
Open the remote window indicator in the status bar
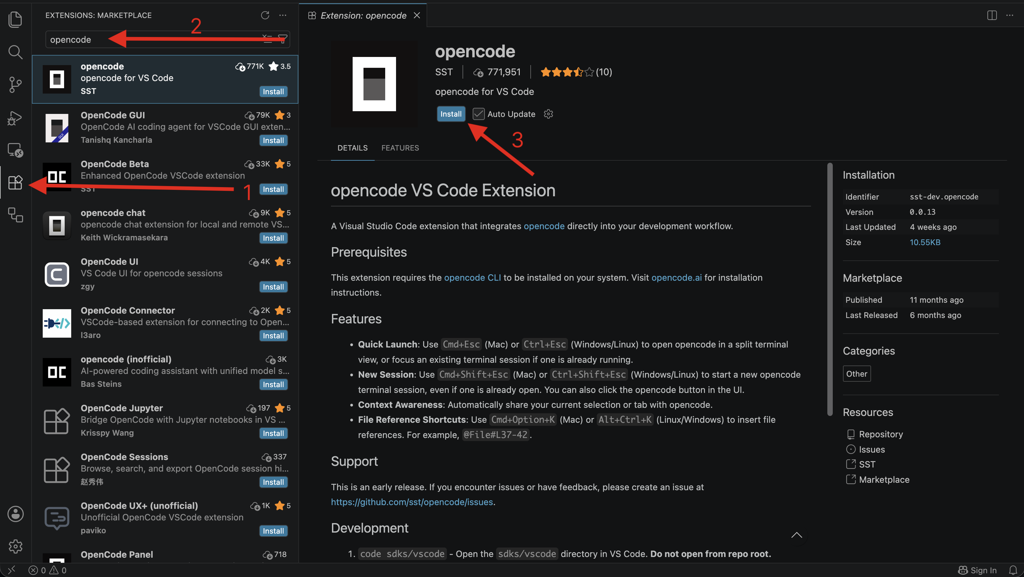(x=11, y=570)
